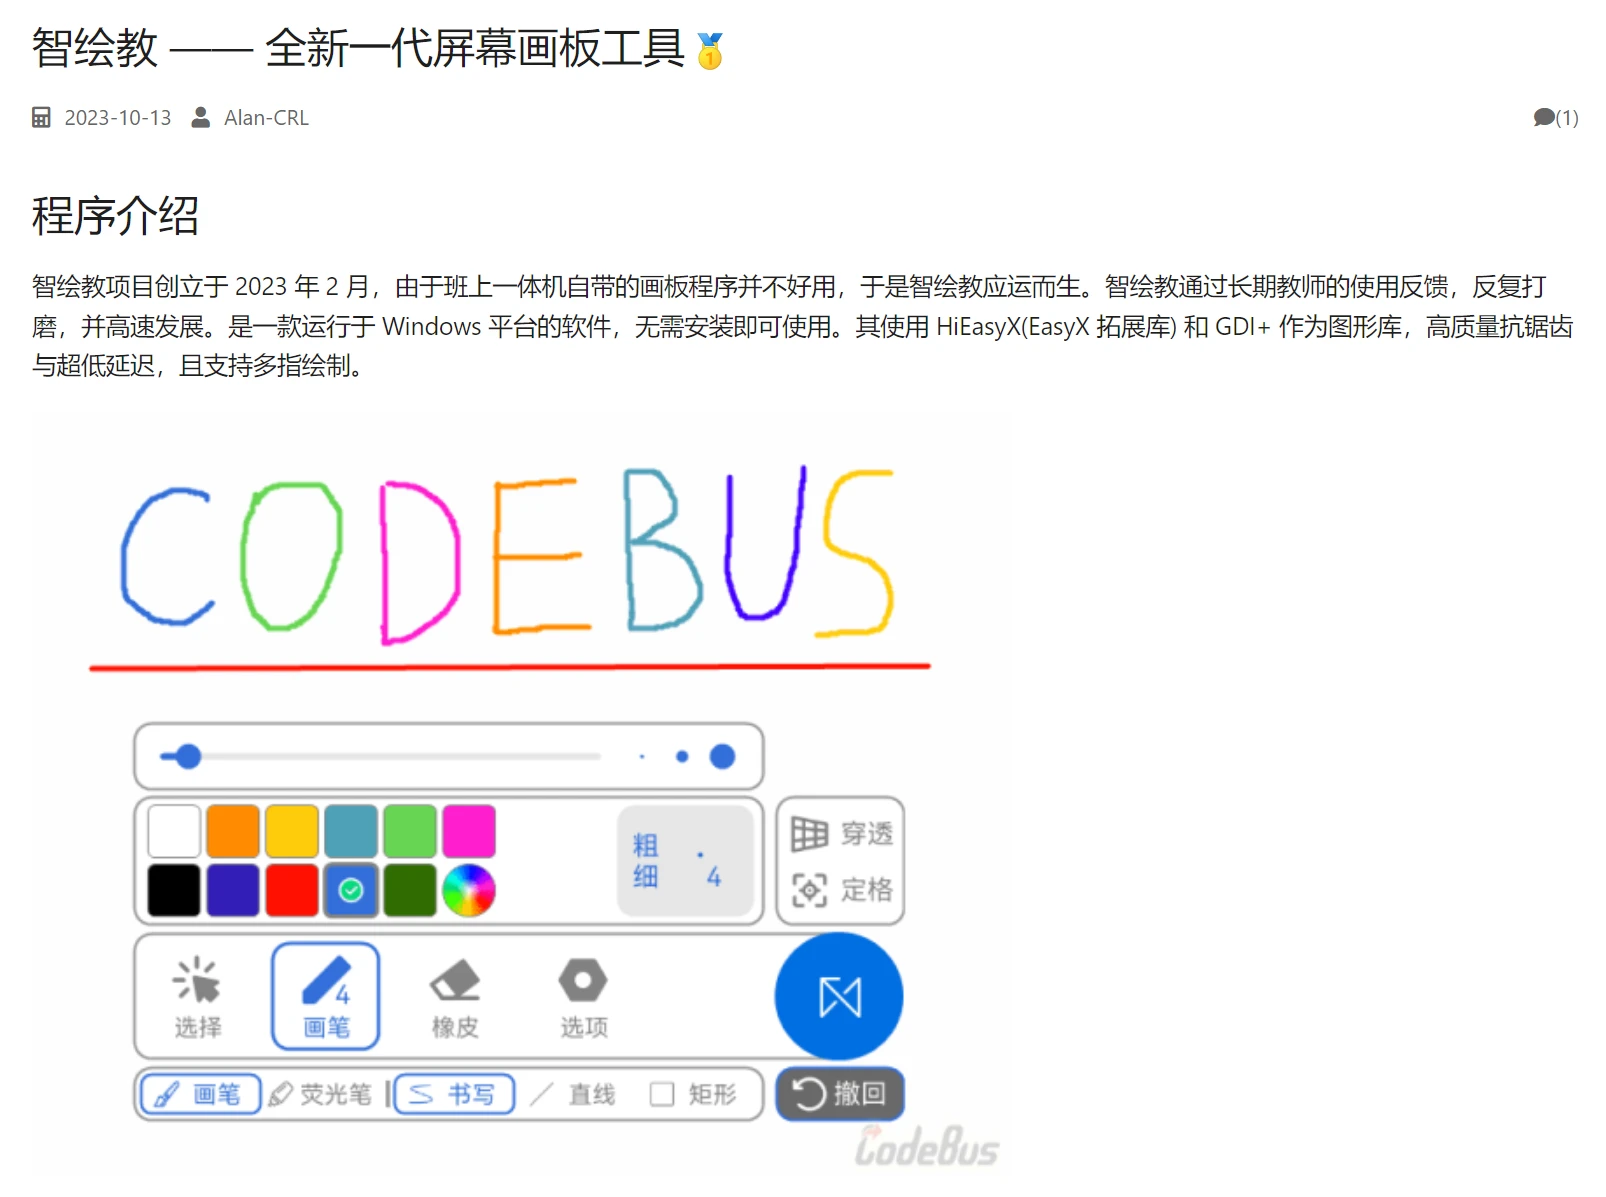Pick the dark purple color swatch
This screenshot has width=1606, height=1197.
pyautogui.click(x=233, y=890)
